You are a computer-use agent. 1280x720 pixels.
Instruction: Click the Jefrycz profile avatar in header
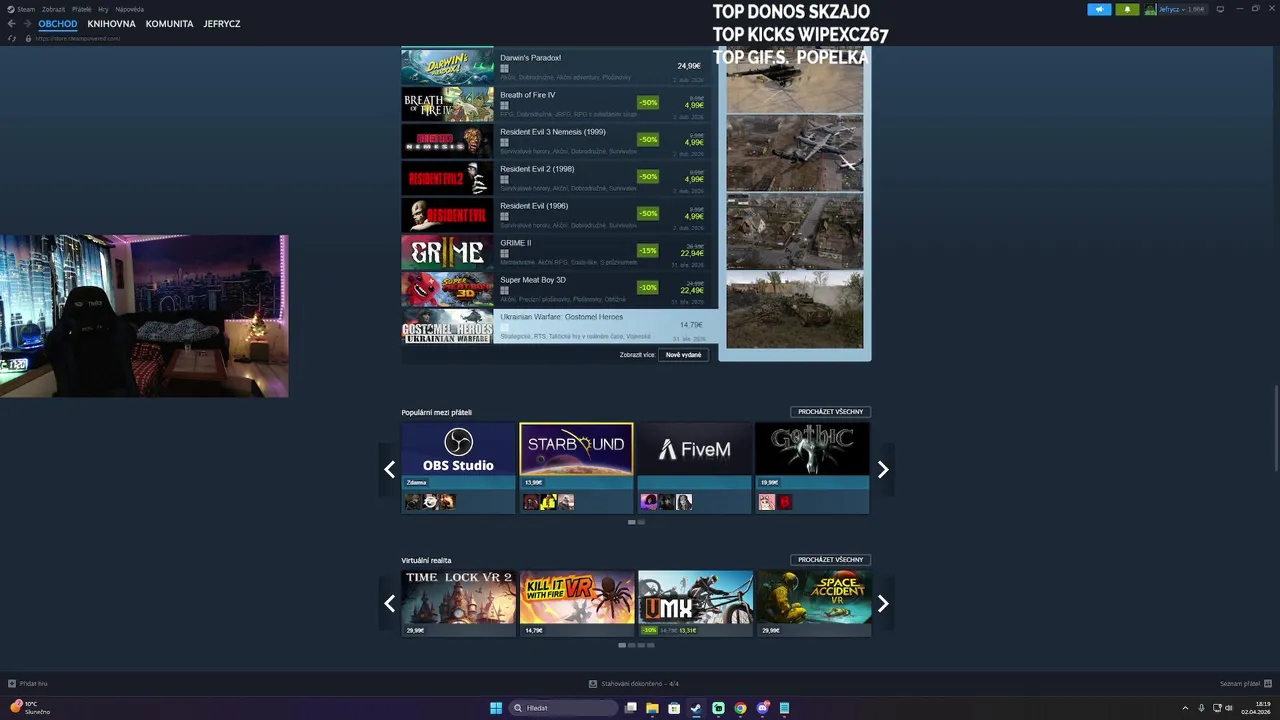tap(1150, 9)
